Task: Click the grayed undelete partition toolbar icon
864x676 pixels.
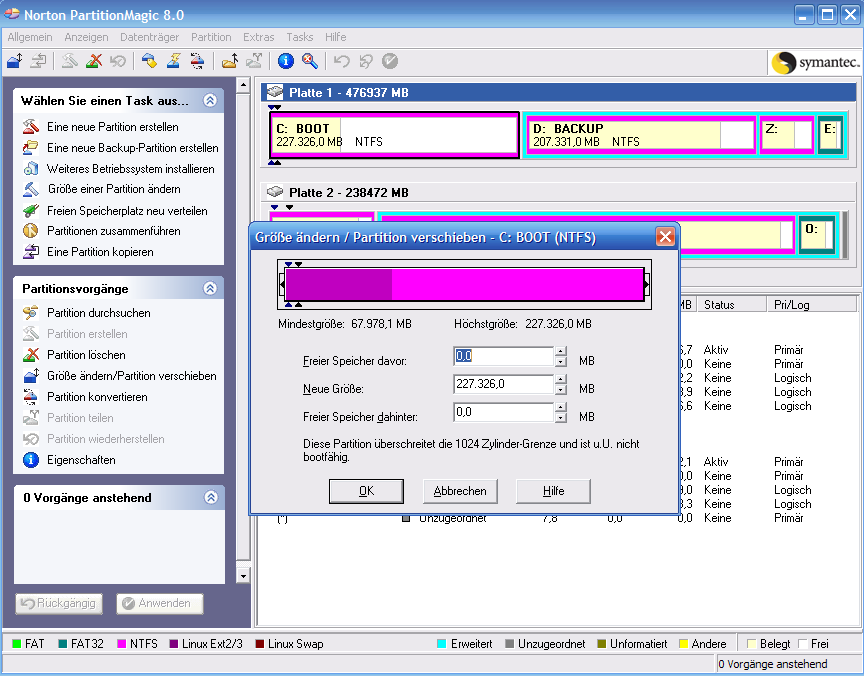Action: click(118, 61)
